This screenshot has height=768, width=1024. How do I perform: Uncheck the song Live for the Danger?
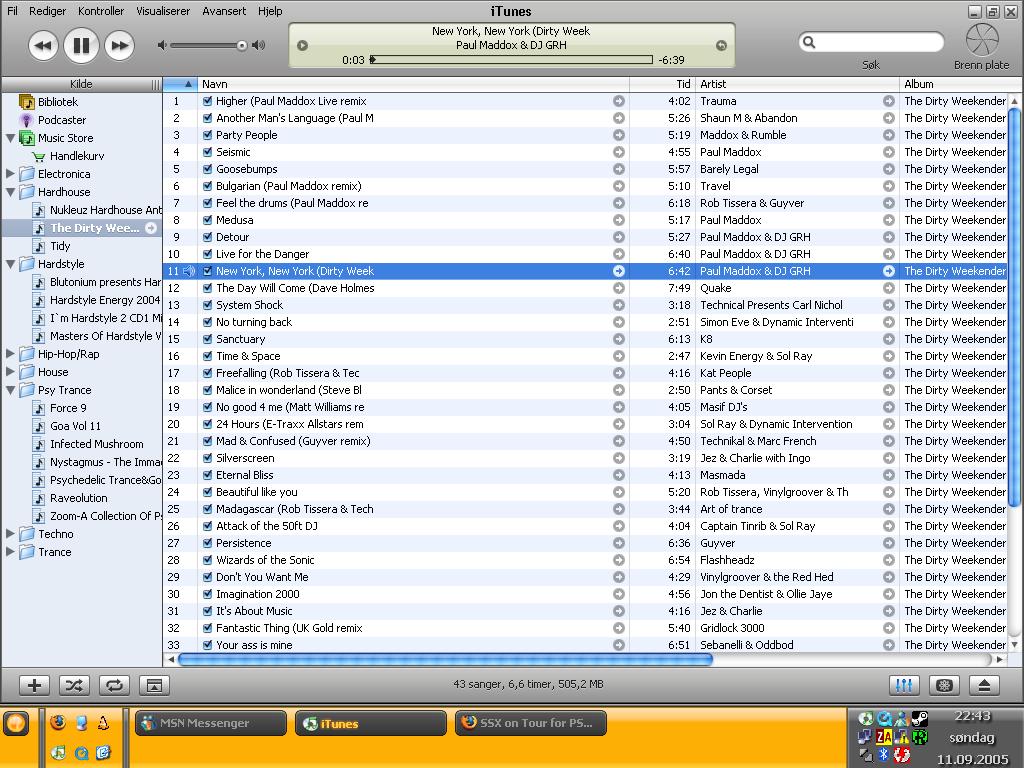click(x=207, y=254)
